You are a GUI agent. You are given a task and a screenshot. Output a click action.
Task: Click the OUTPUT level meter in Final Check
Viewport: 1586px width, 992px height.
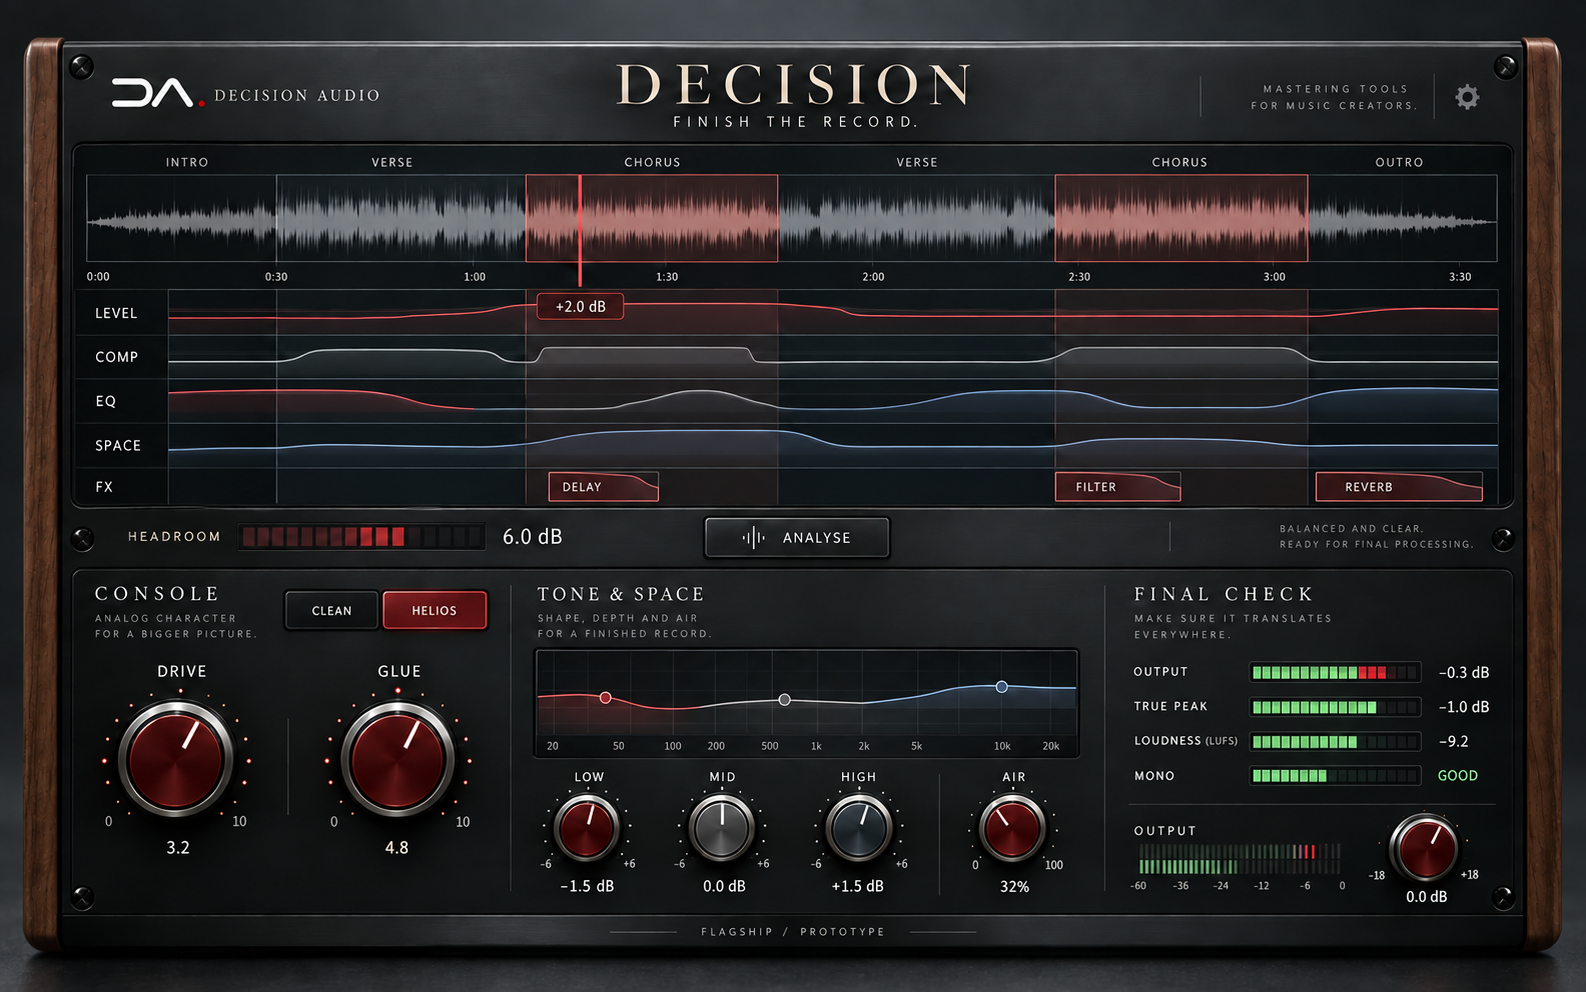click(x=1335, y=672)
